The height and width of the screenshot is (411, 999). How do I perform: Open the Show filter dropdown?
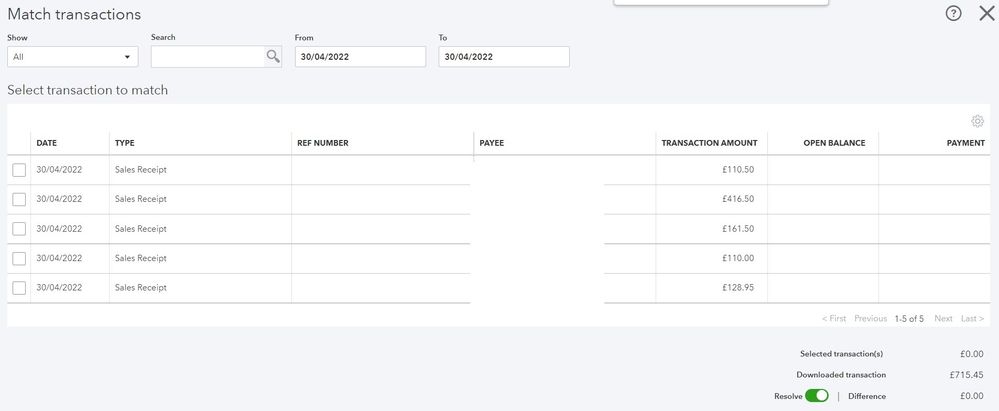[x=73, y=57]
